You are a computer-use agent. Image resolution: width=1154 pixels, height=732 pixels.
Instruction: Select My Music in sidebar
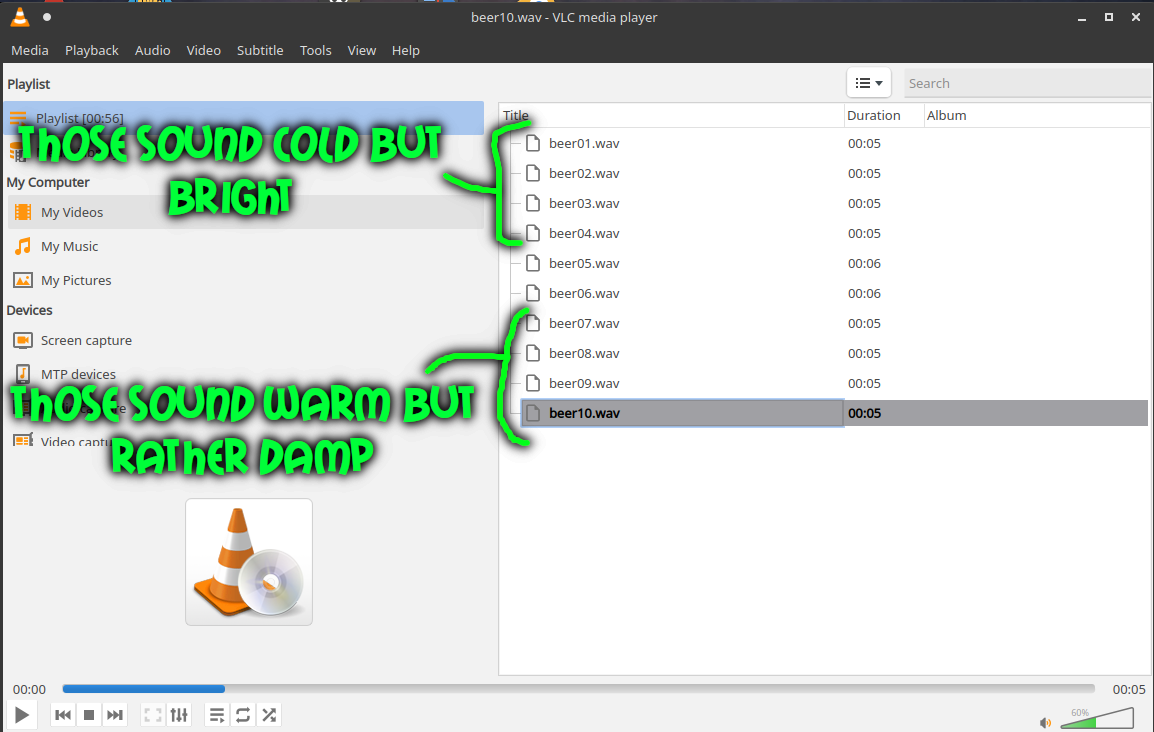coord(245,246)
